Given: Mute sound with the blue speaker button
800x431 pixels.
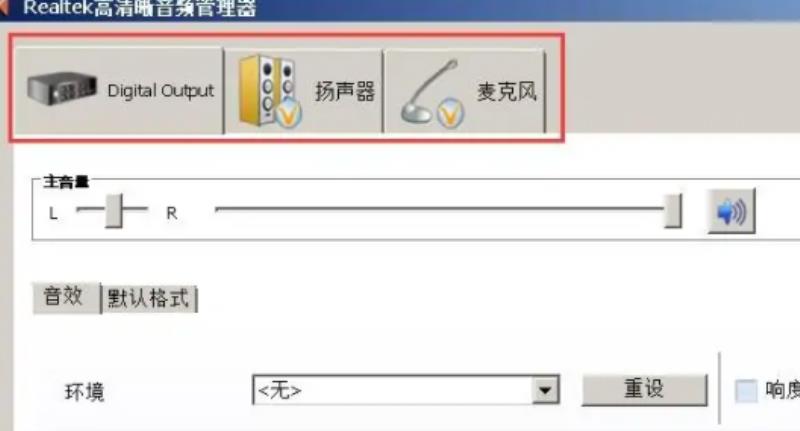Looking at the screenshot, I should pos(731,211).
